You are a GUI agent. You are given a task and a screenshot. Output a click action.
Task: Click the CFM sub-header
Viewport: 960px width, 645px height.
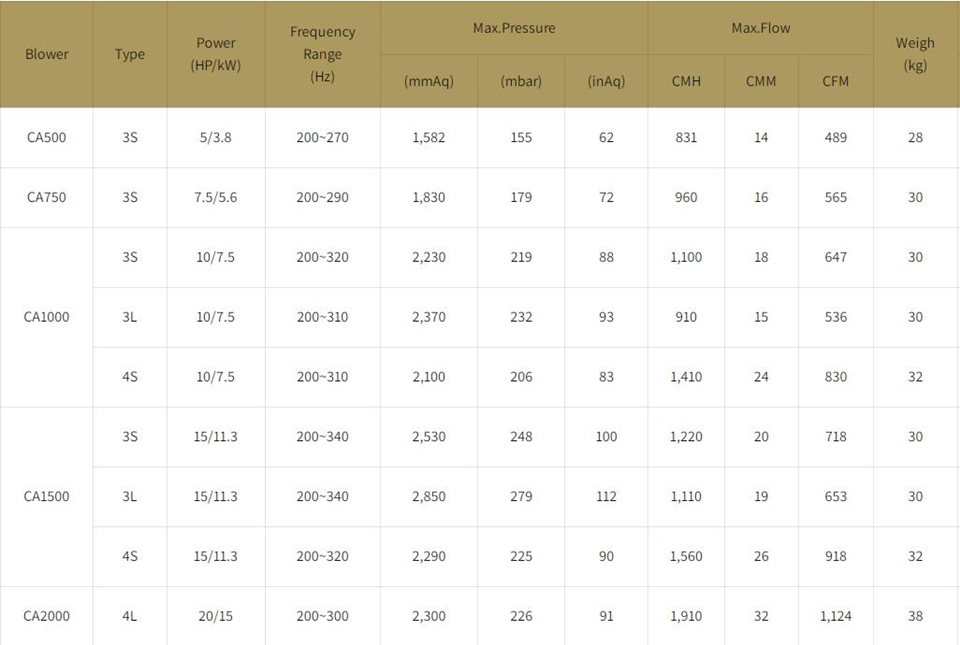(835, 81)
